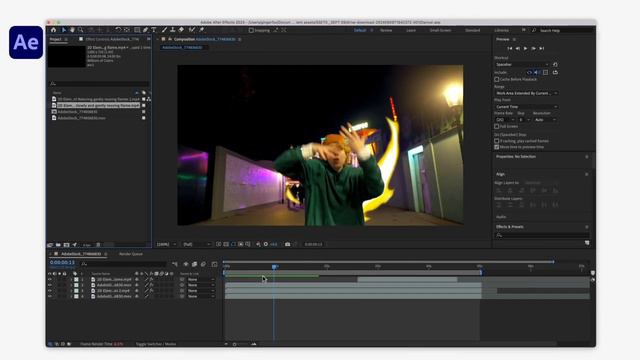Select the Roto Brush tool
Screen dimensions: 640x360
[192, 30]
